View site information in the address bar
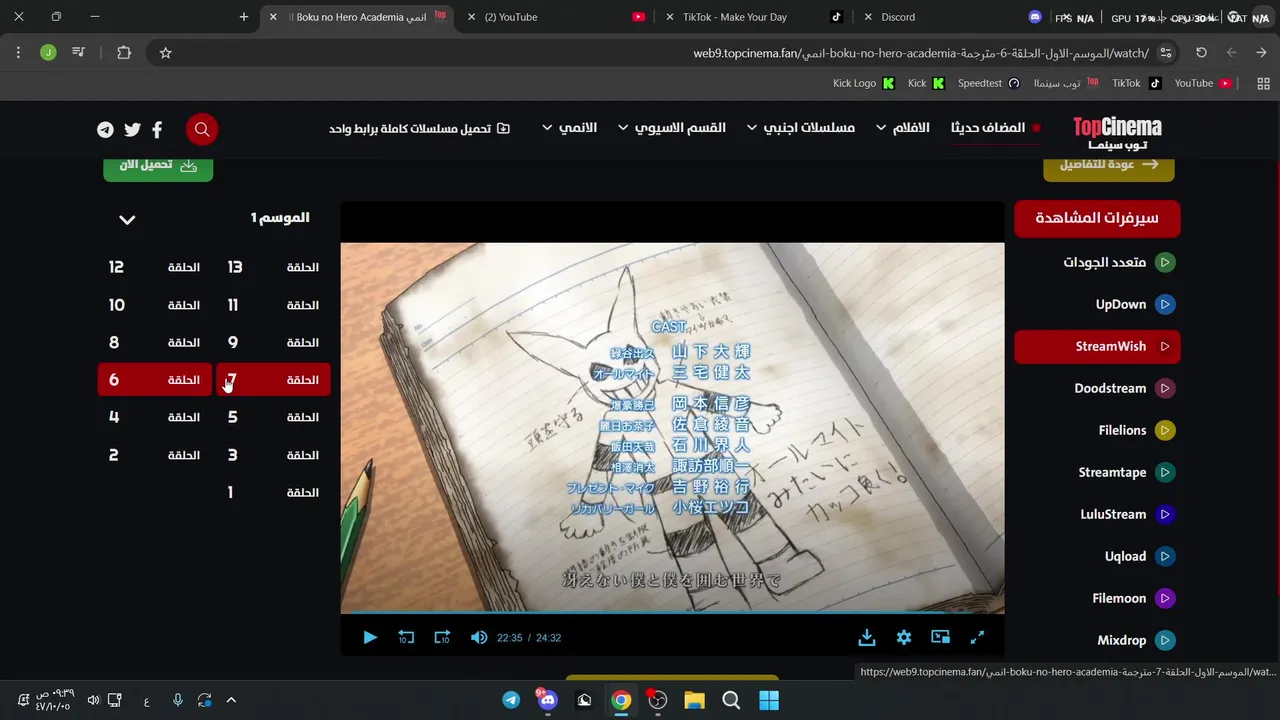The height and width of the screenshot is (720, 1280). [x=1165, y=53]
